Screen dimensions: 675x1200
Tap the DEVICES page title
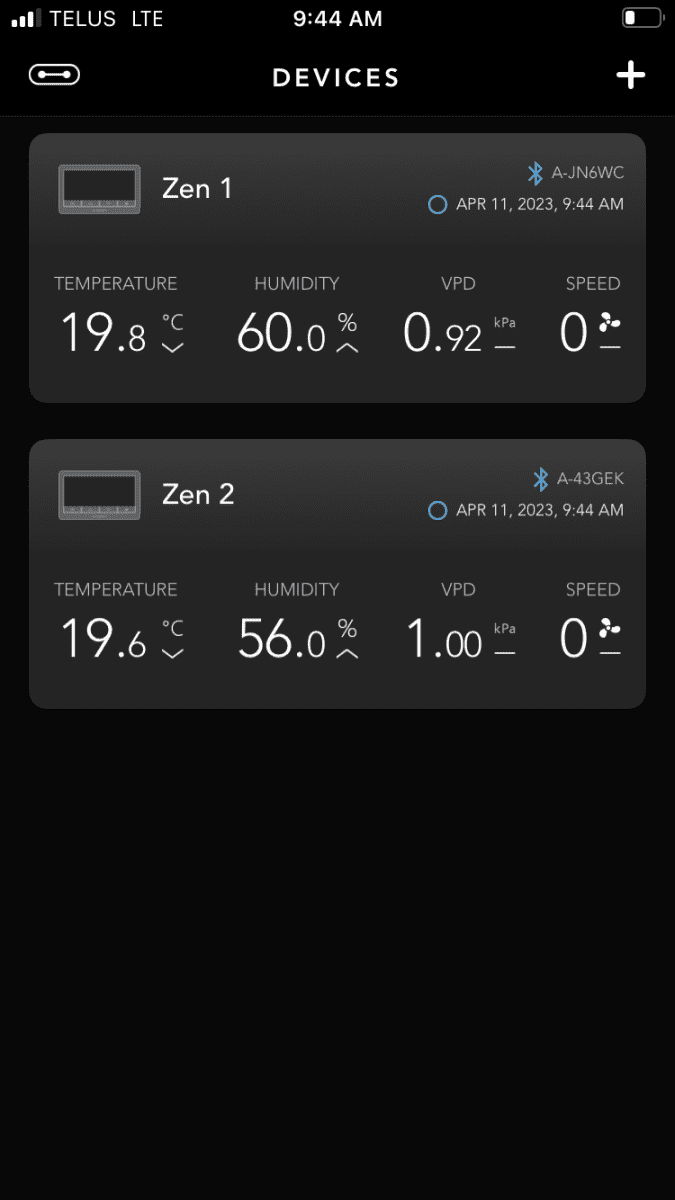pyautogui.click(x=336, y=77)
